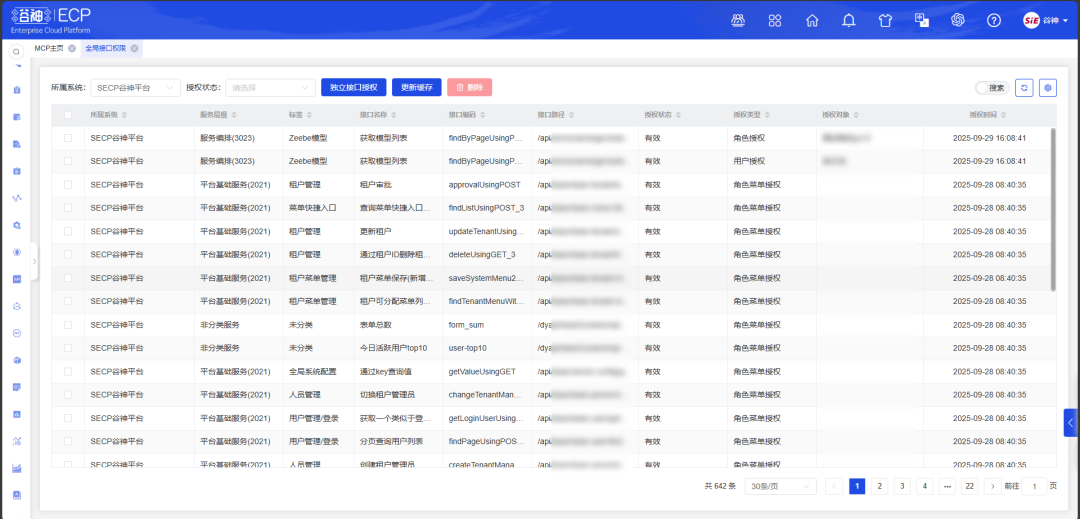Switch to the MCP主页 tab
This screenshot has height=519, width=1080.
coord(48,48)
